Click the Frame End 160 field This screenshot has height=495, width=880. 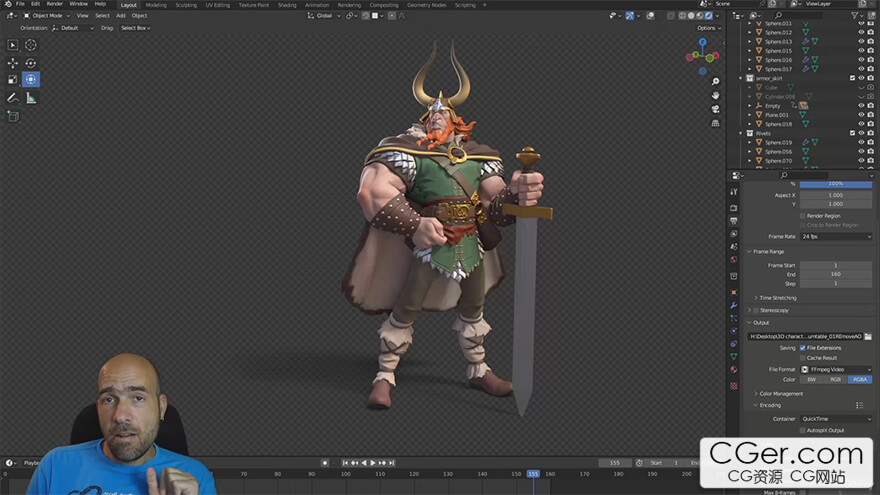pyautogui.click(x=836, y=274)
